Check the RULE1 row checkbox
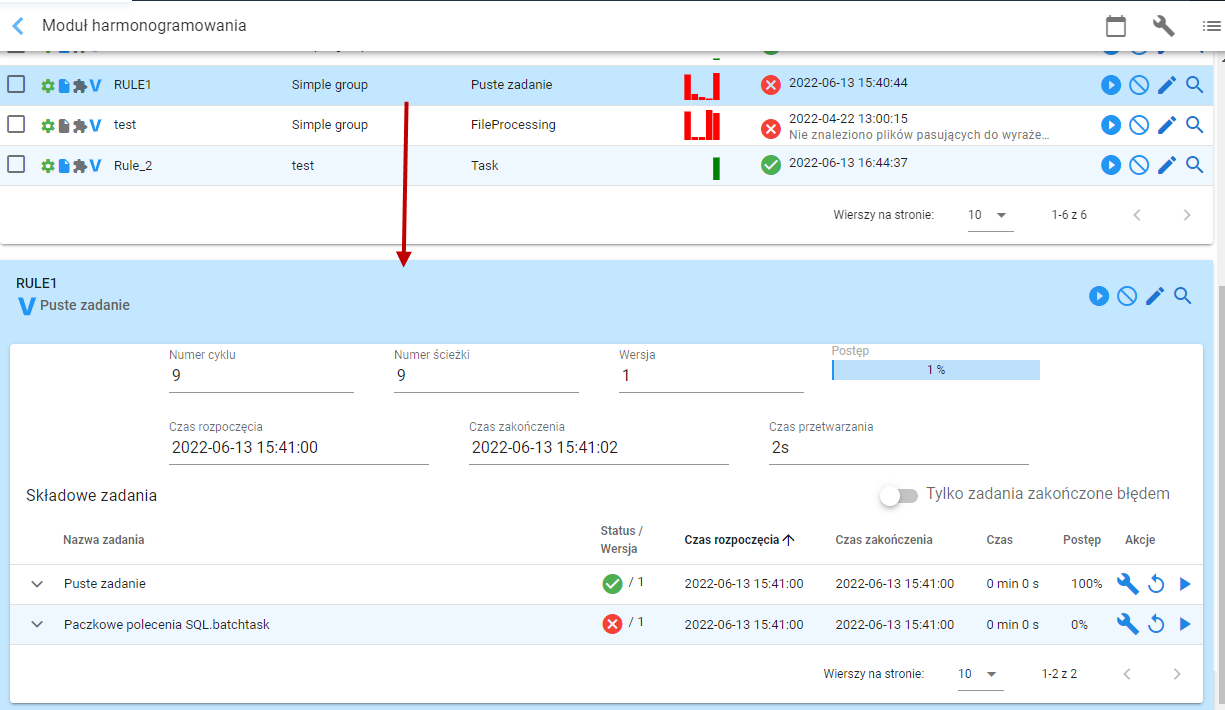This screenshot has width=1225, height=710. 16,85
